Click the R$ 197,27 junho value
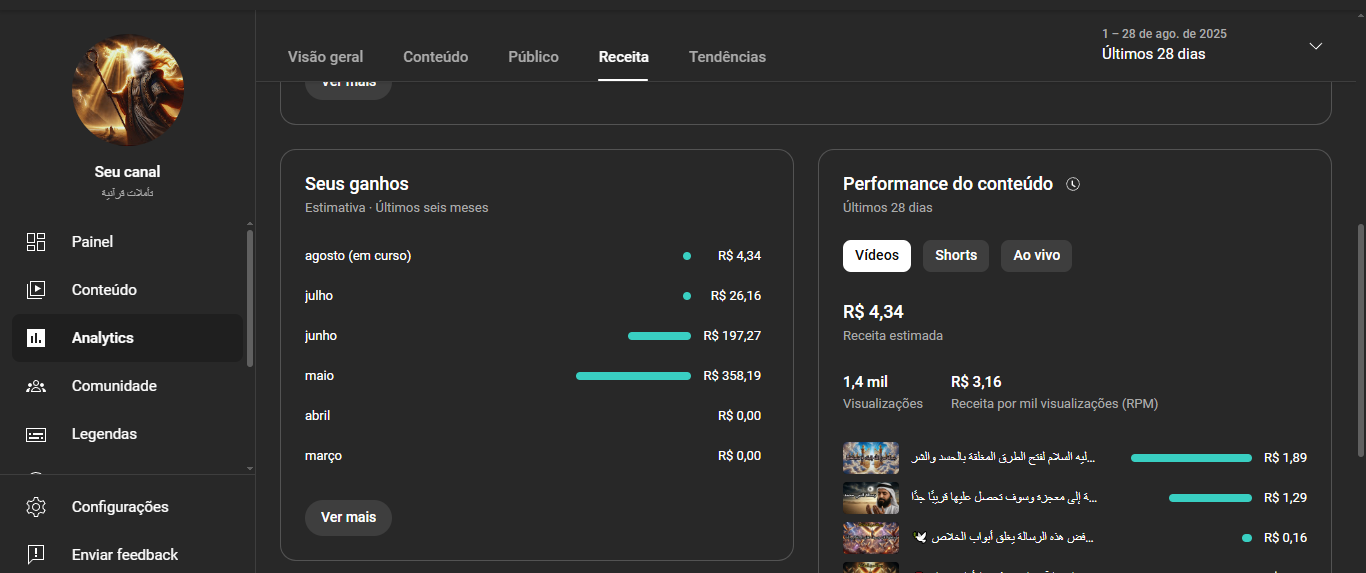The image size is (1366, 573). (732, 336)
